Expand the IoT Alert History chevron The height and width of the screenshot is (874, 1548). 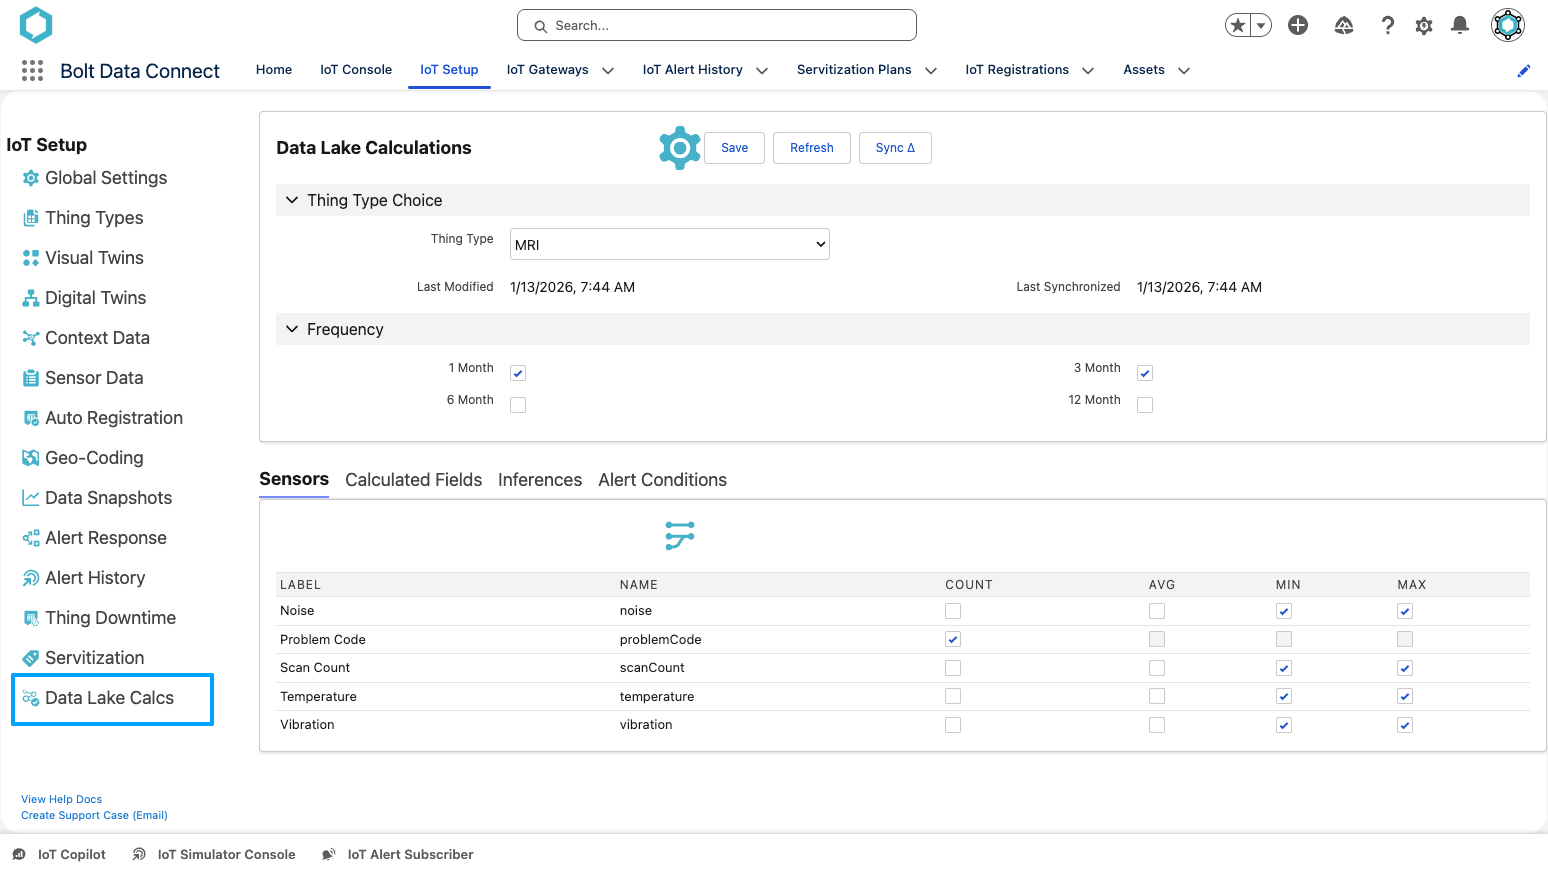pyautogui.click(x=762, y=70)
